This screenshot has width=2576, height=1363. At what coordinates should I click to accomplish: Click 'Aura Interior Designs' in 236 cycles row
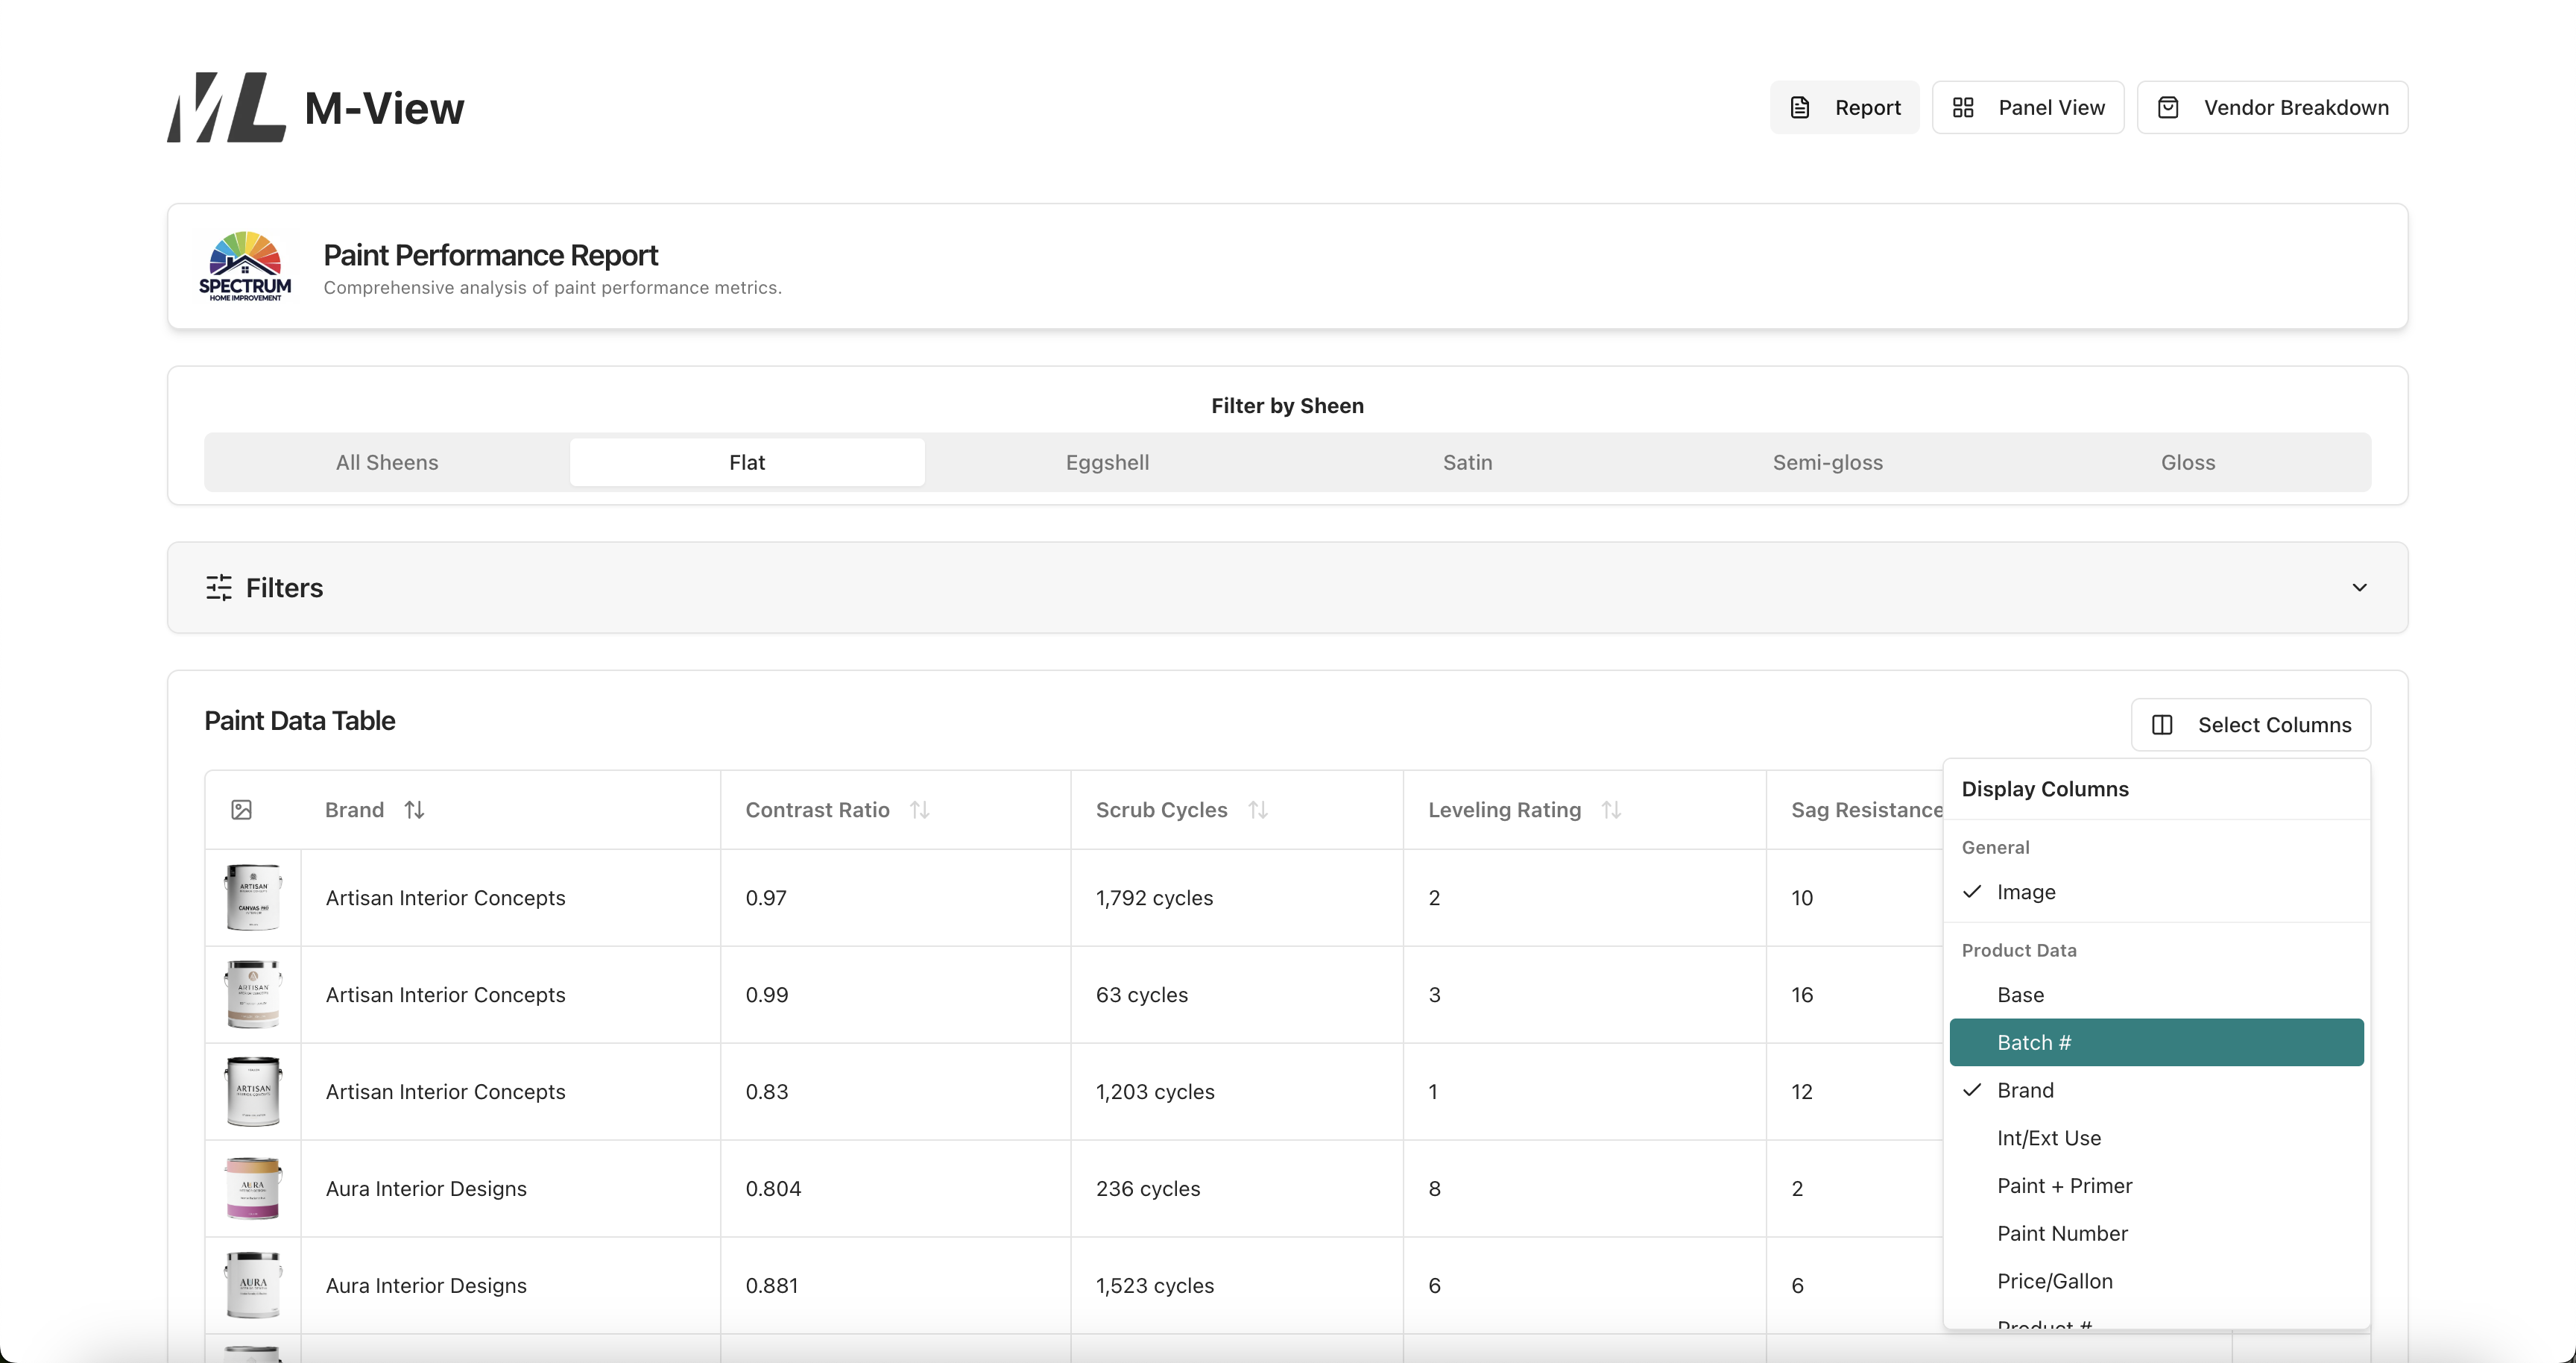click(426, 1188)
